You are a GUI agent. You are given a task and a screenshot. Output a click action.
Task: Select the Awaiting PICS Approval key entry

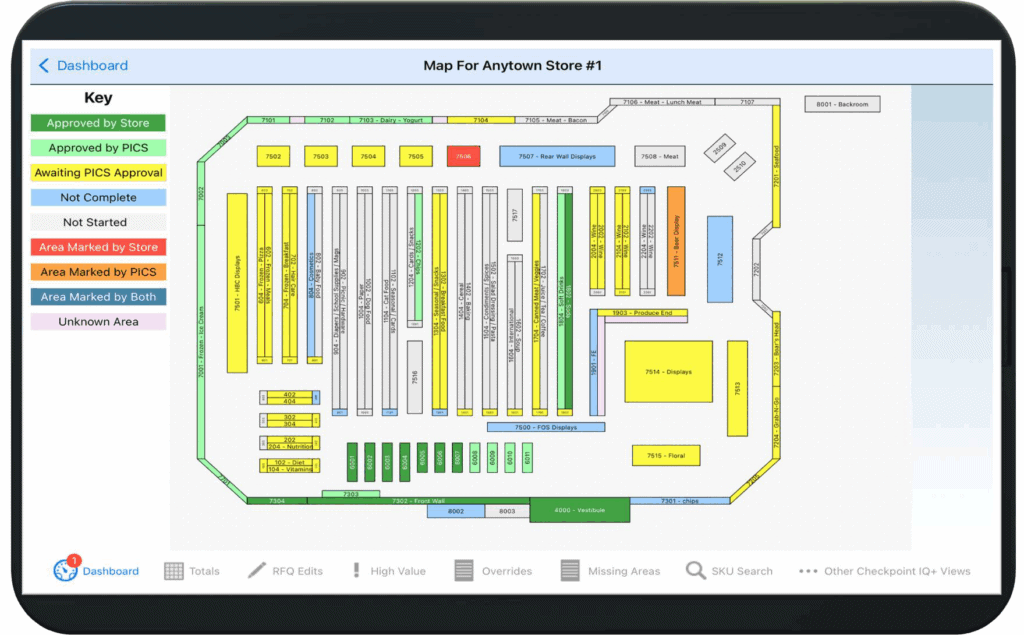(x=97, y=172)
